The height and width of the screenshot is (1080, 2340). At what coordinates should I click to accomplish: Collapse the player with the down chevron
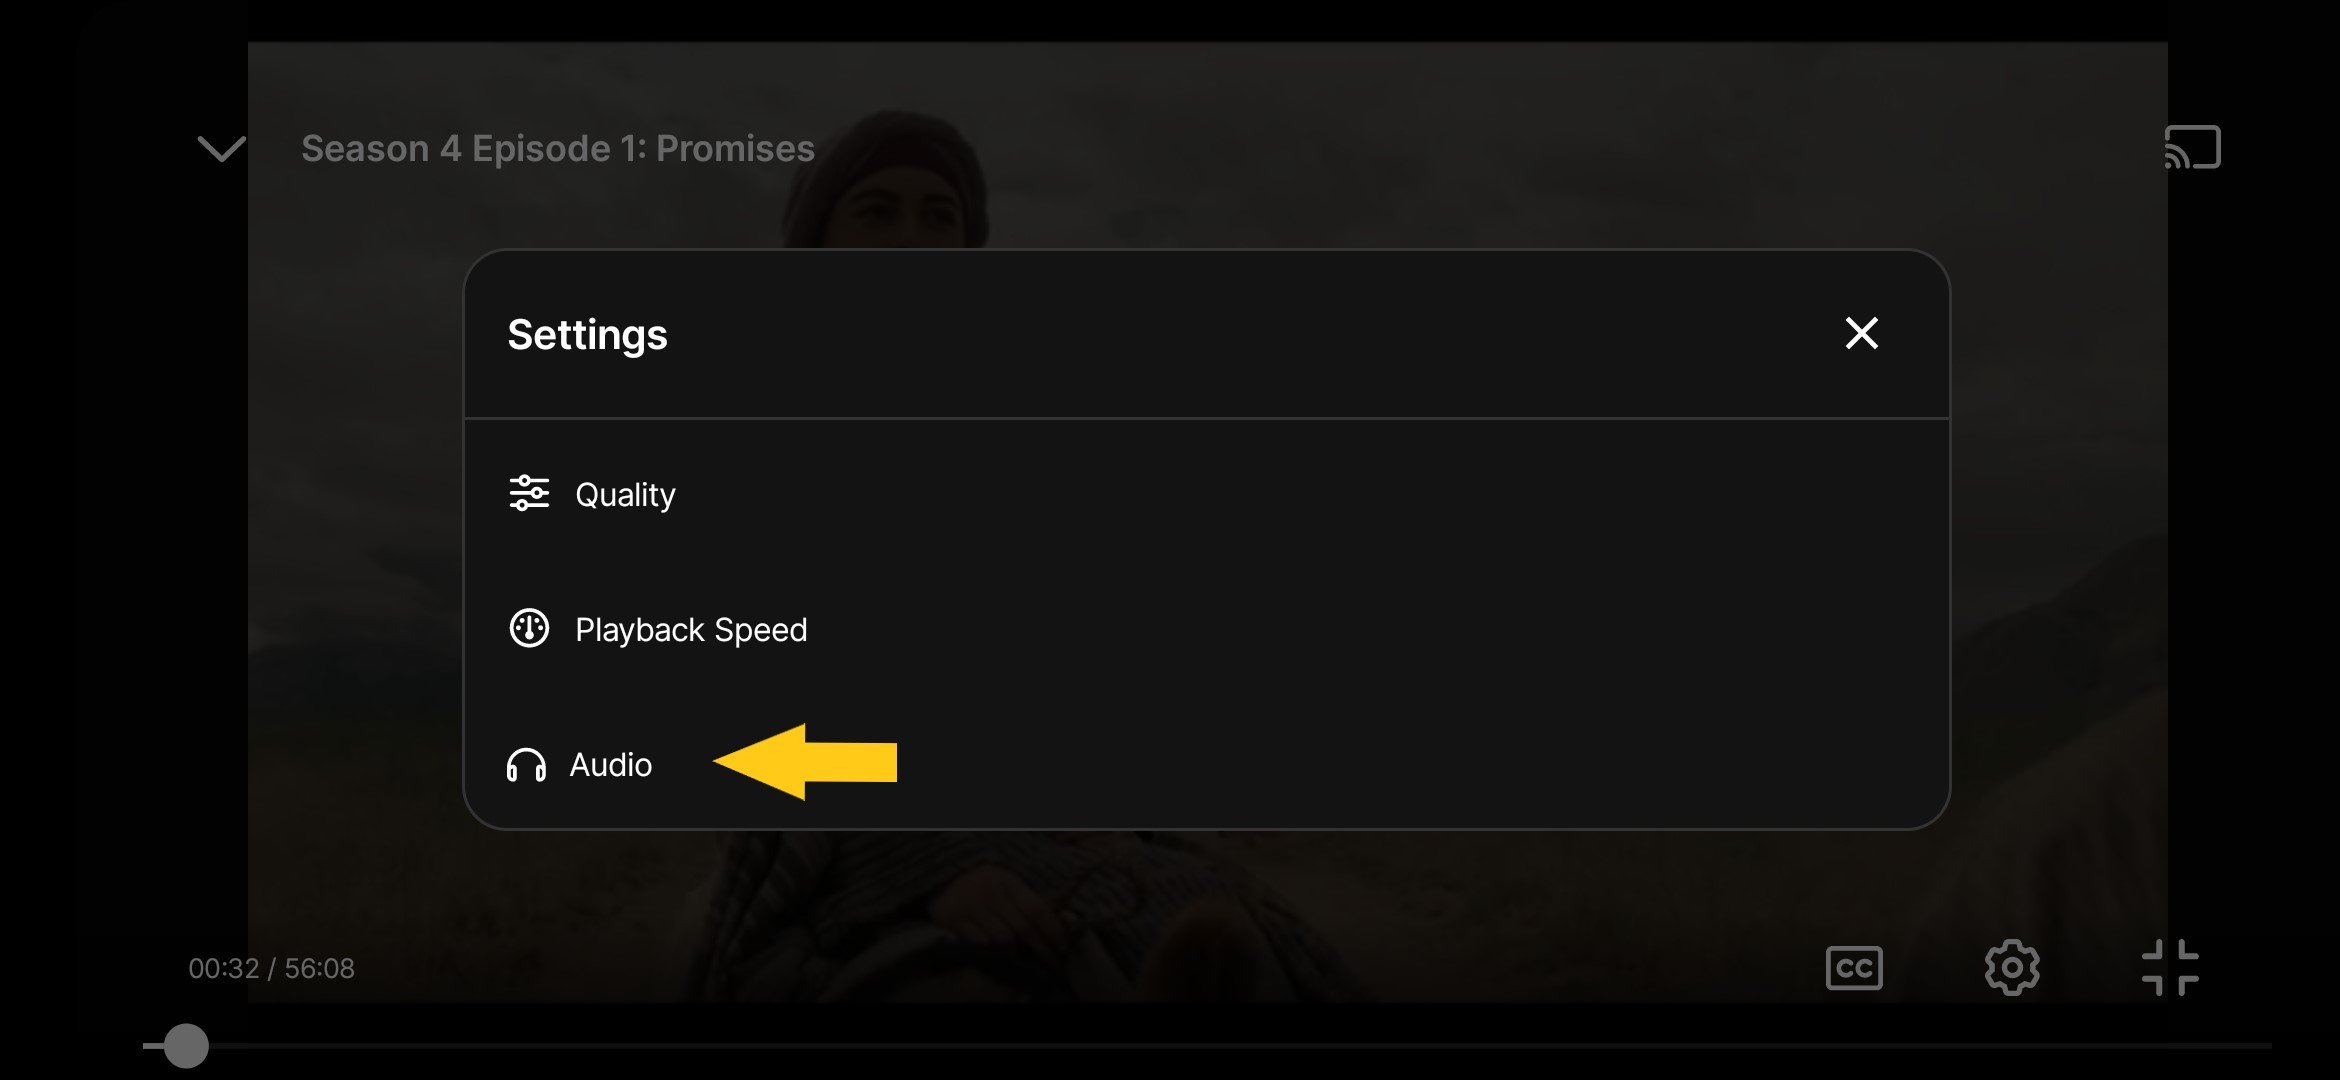click(221, 149)
